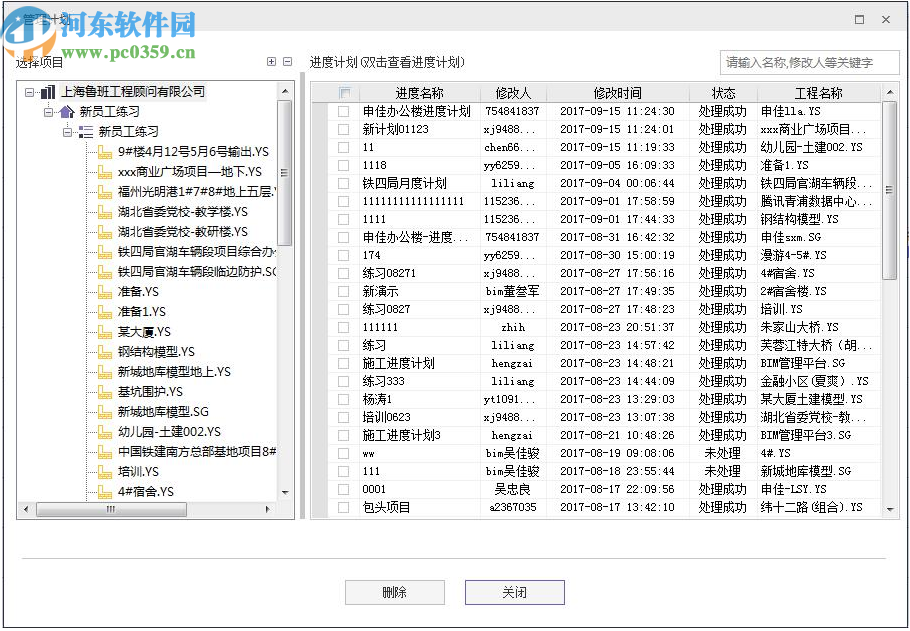The image size is (910, 631).
Task: Click the 状态 column header
Action: (723, 92)
